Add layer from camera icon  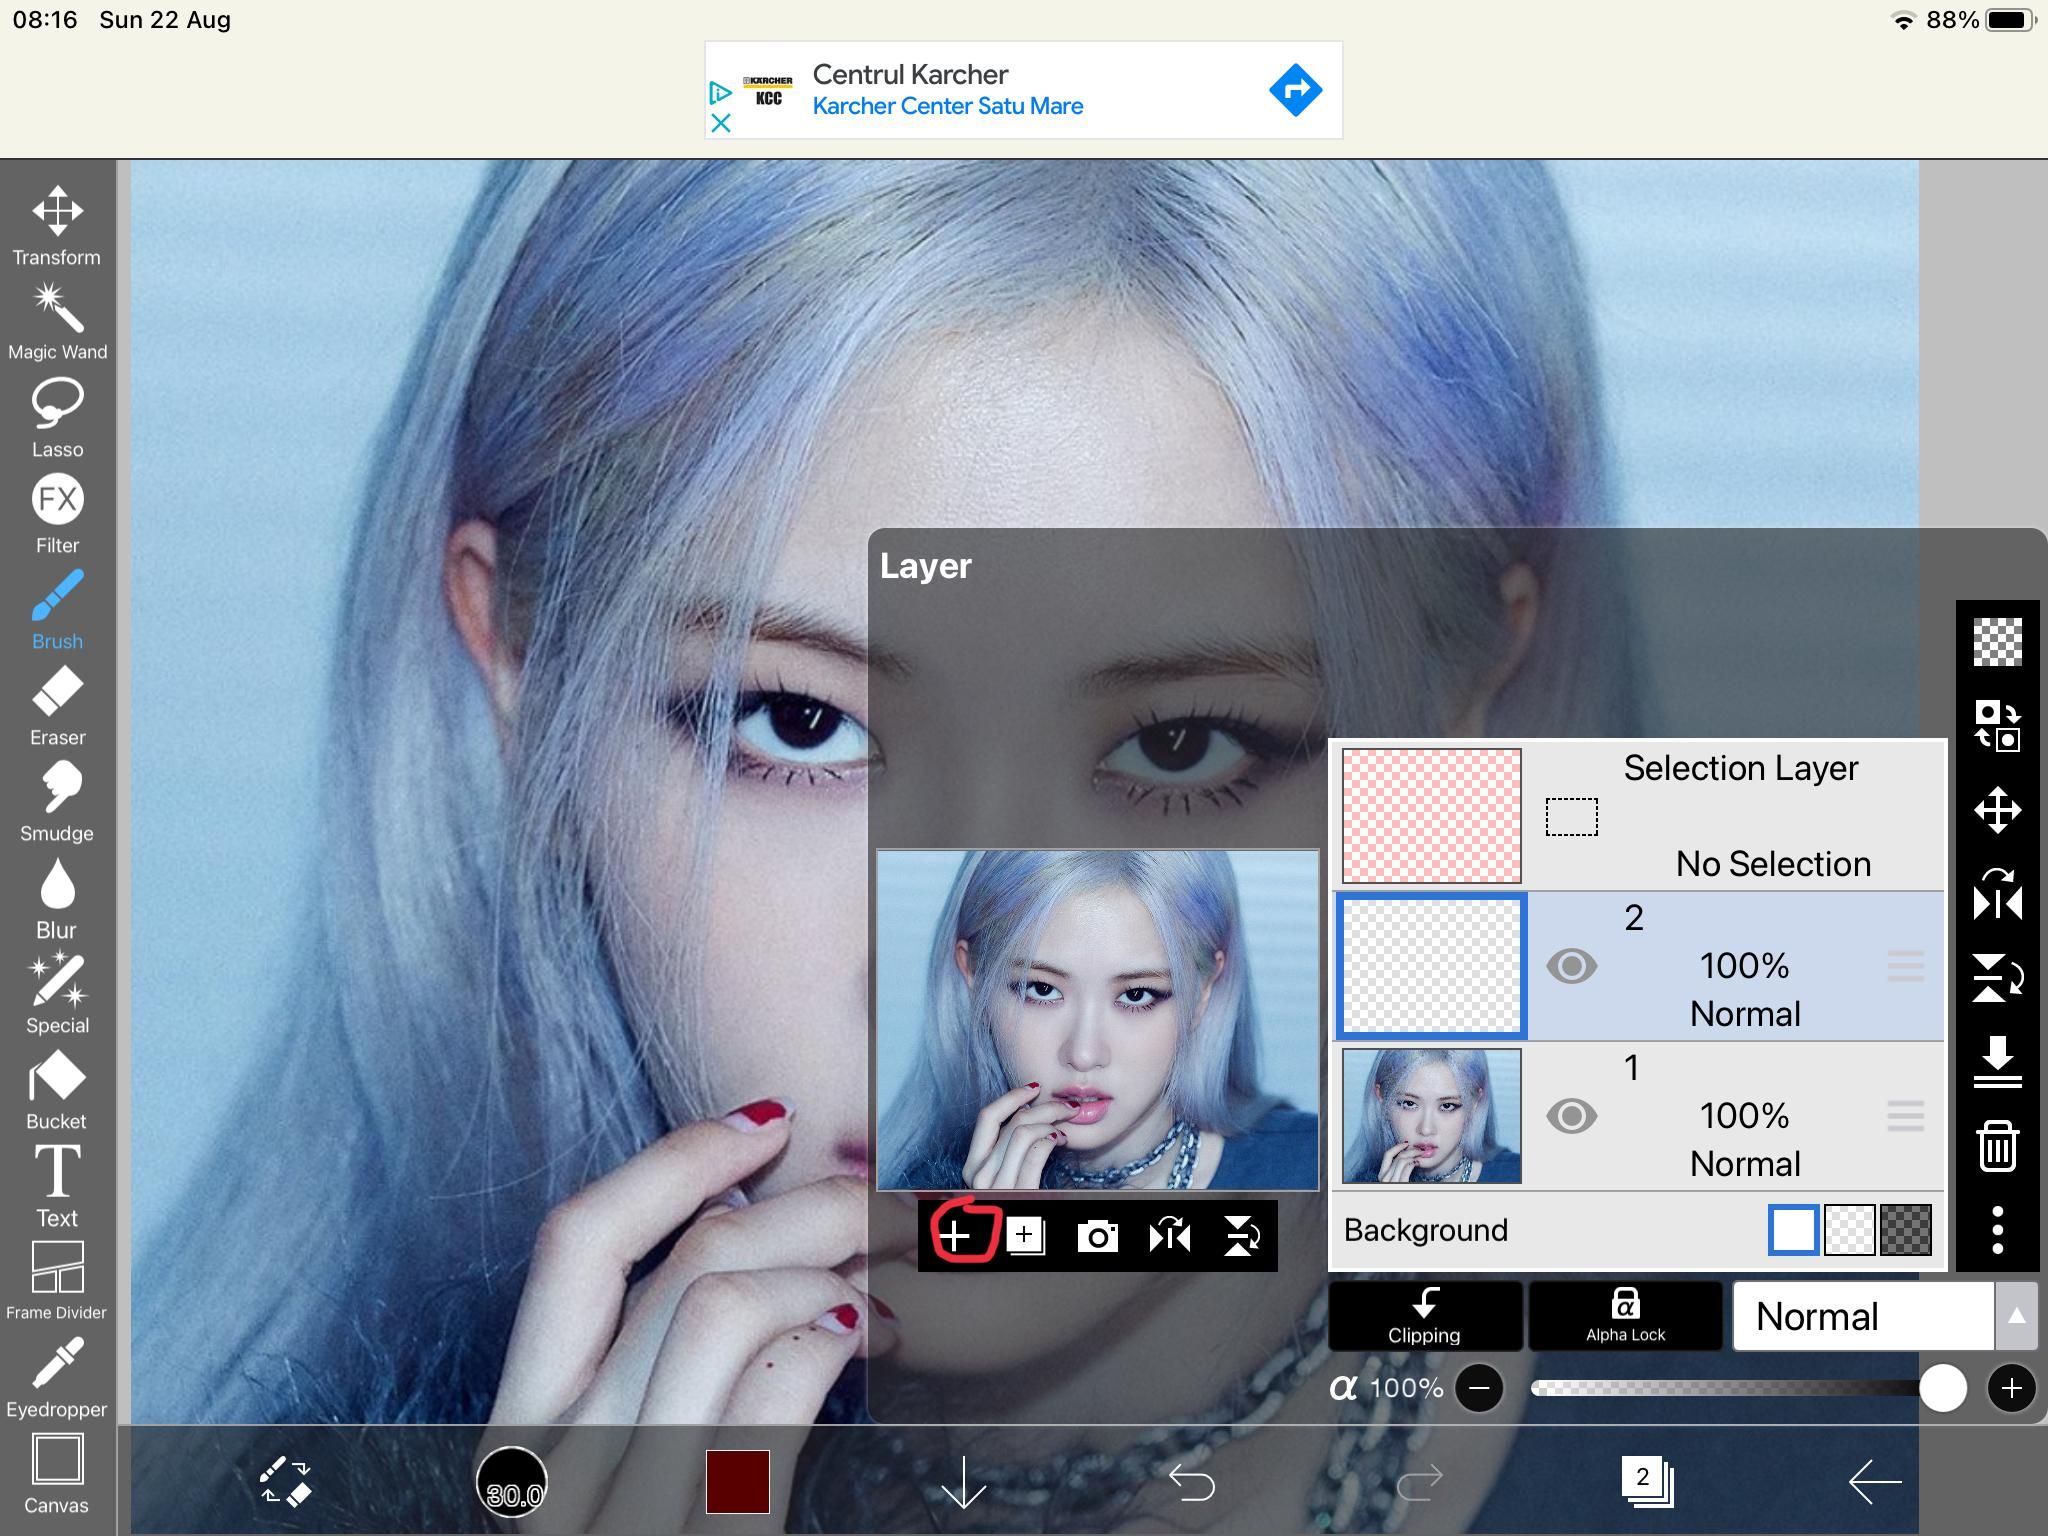pyautogui.click(x=1097, y=1236)
